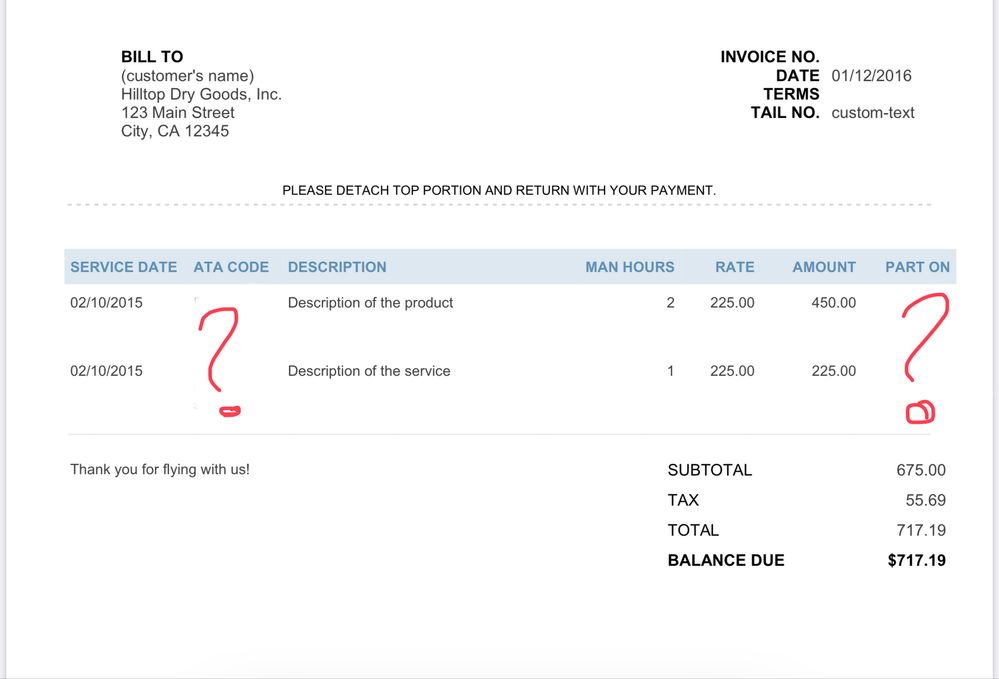Select "Description of the service" line item
Image resolution: width=999 pixels, height=679 pixels.
(x=369, y=370)
